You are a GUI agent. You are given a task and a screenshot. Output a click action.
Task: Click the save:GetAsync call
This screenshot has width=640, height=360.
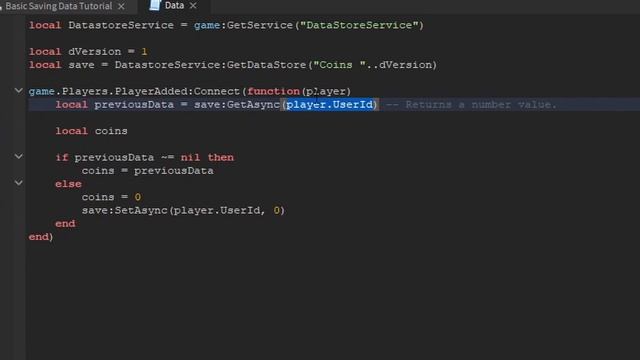click(x=237, y=105)
